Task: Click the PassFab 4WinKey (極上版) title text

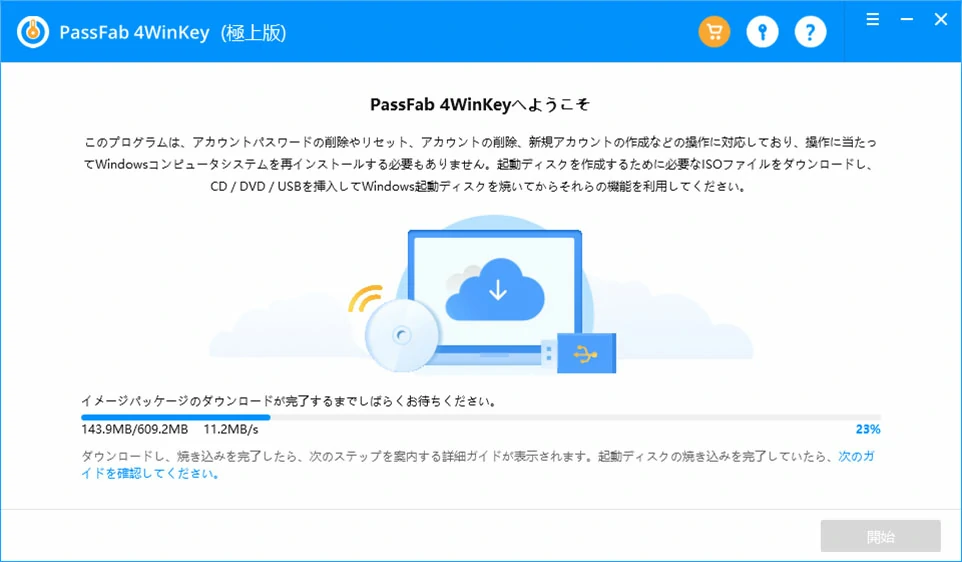Action: pyautogui.click(x=173, y=33)
